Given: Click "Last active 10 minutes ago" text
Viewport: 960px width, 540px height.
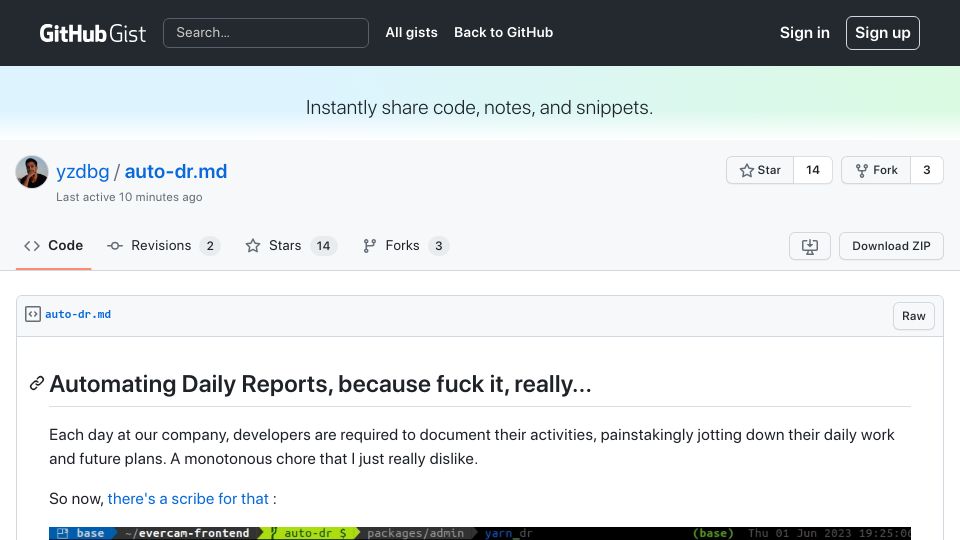Looking at the screenshot, I should point(129,197).
